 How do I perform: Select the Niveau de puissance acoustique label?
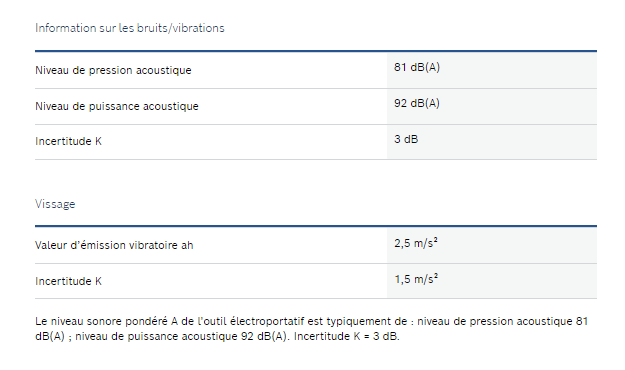tap(117, 106)
